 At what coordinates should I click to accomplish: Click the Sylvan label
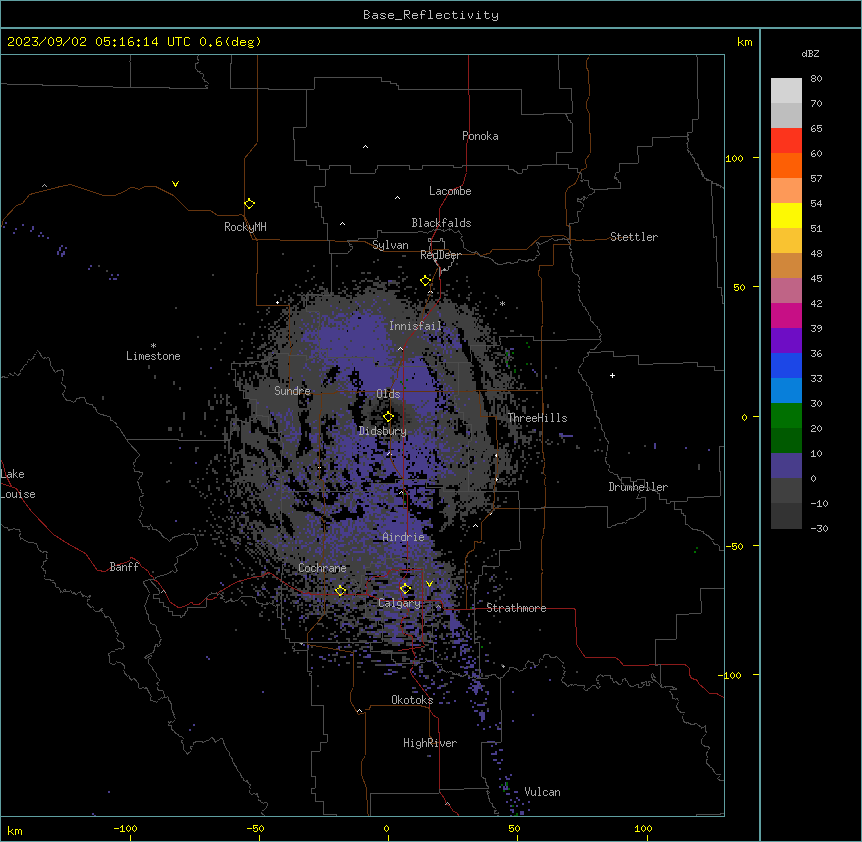390,245
